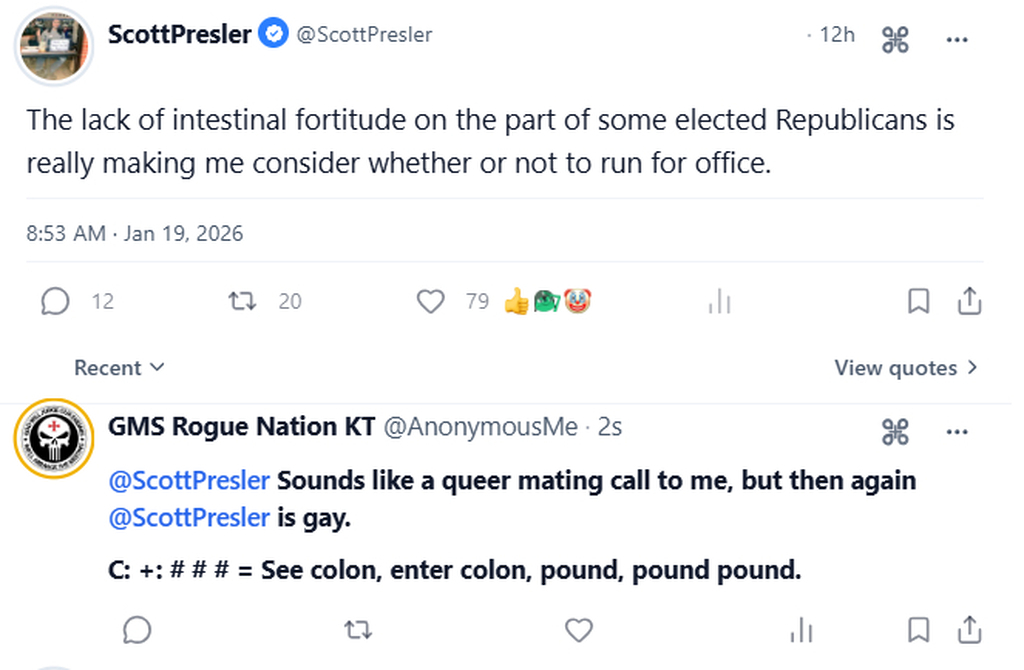Open ScottPresler's profile avatar
The width and height of the screenshot is (1024, 670).
click(56, 47)
